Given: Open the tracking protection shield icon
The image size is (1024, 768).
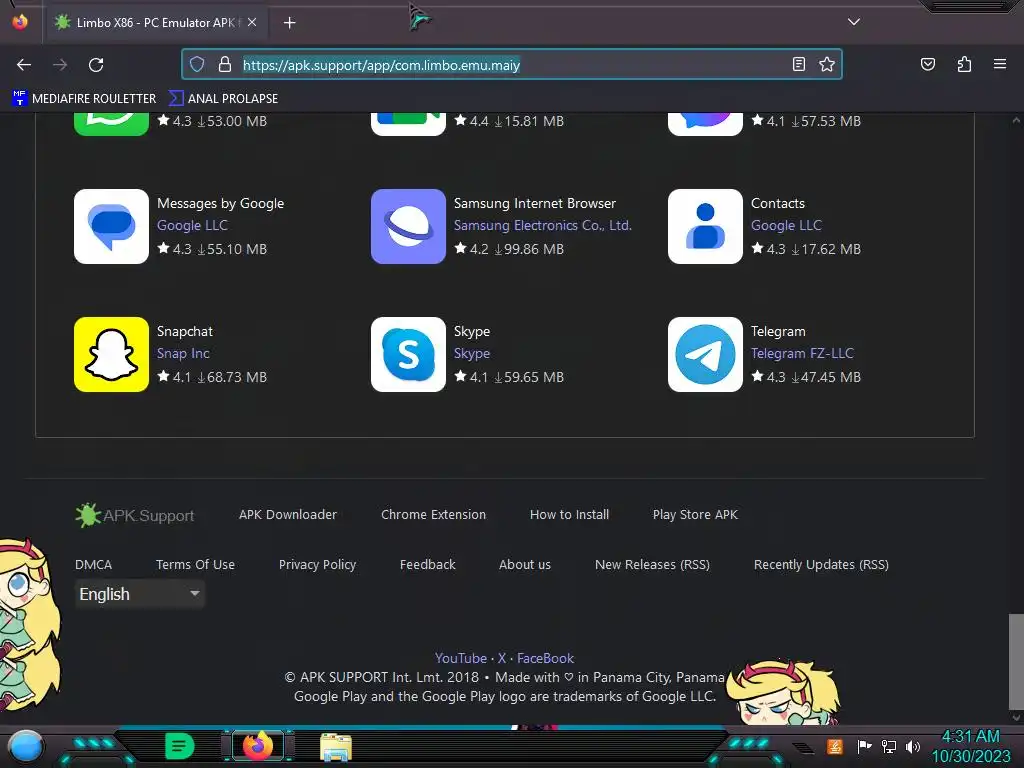Looking at the screenshot, I should pyautogui.click(x=197, y=64).
